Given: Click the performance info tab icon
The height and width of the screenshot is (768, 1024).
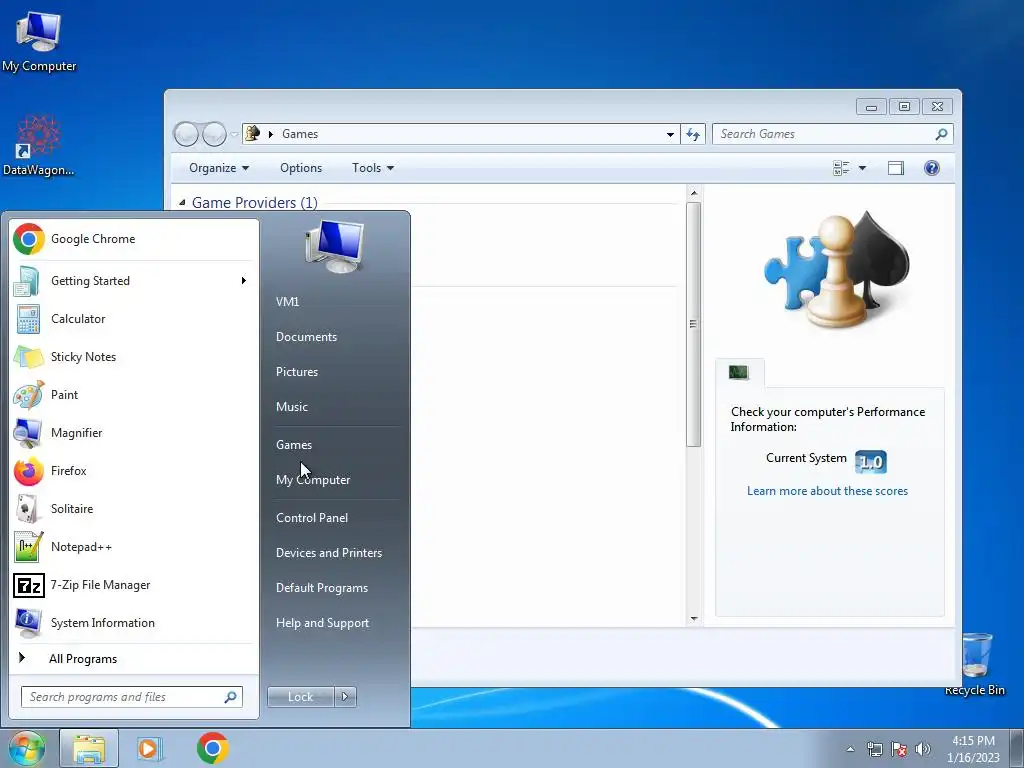Looking at the screenshot, I should point(739,372).
